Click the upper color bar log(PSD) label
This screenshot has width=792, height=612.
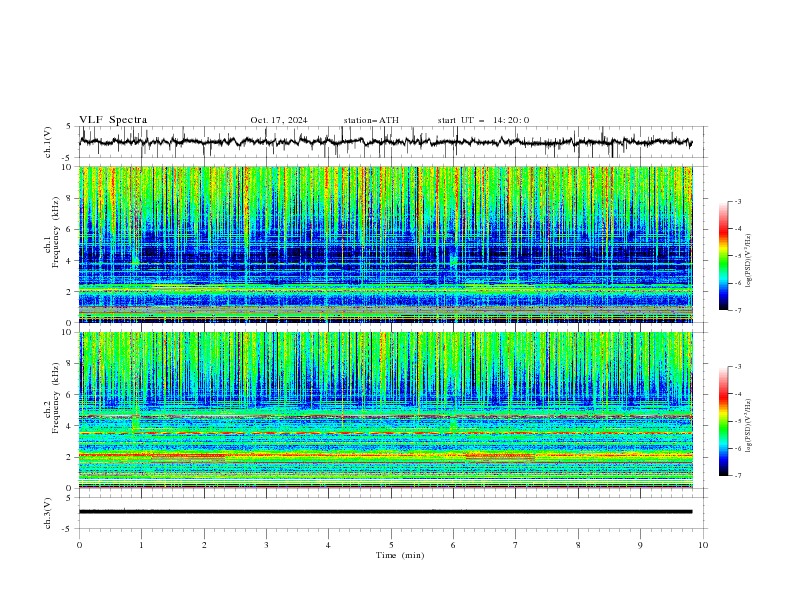(749, 260)
